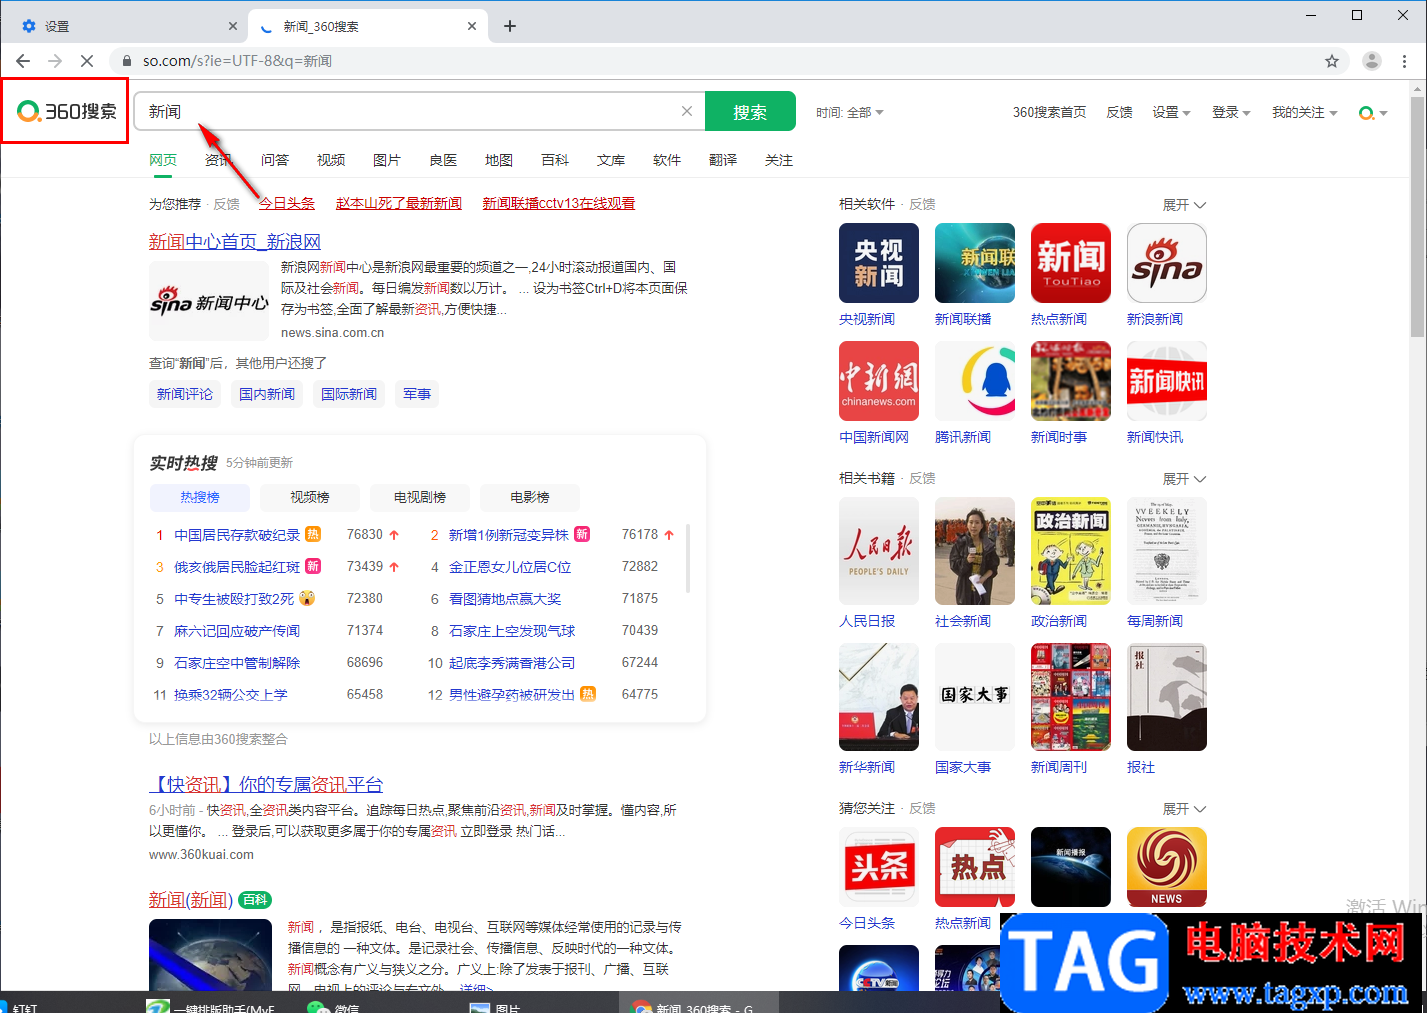Select the 电视剧榜 ranking tab
This screenshot has height=1013, width=1427.
tap(420, 497)
